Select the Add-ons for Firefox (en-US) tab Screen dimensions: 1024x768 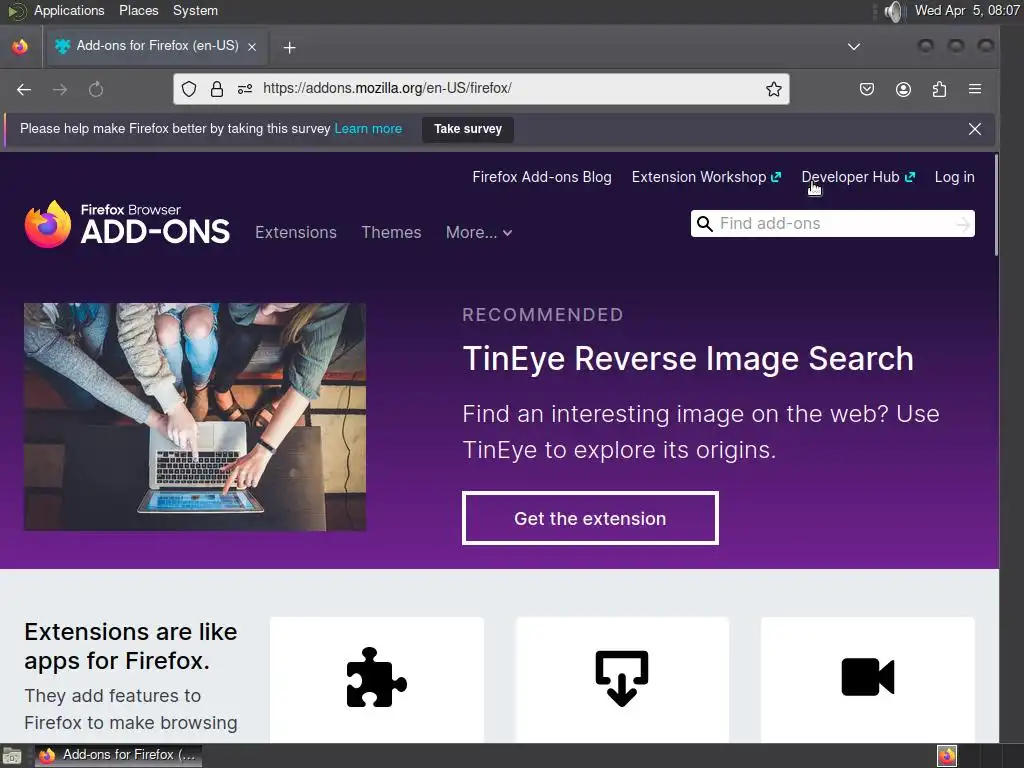(x=157, y=46)
